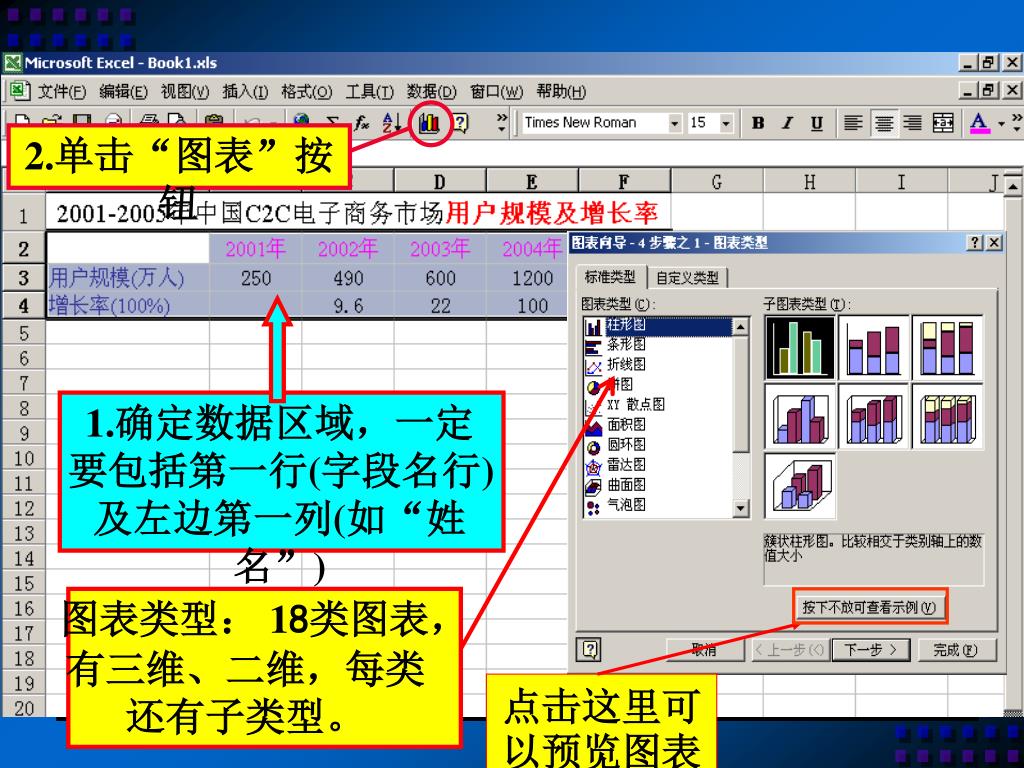Click the Merge and Center icon
The height and width of the screenshot is (768, 1024).
[x=943, y=123]
